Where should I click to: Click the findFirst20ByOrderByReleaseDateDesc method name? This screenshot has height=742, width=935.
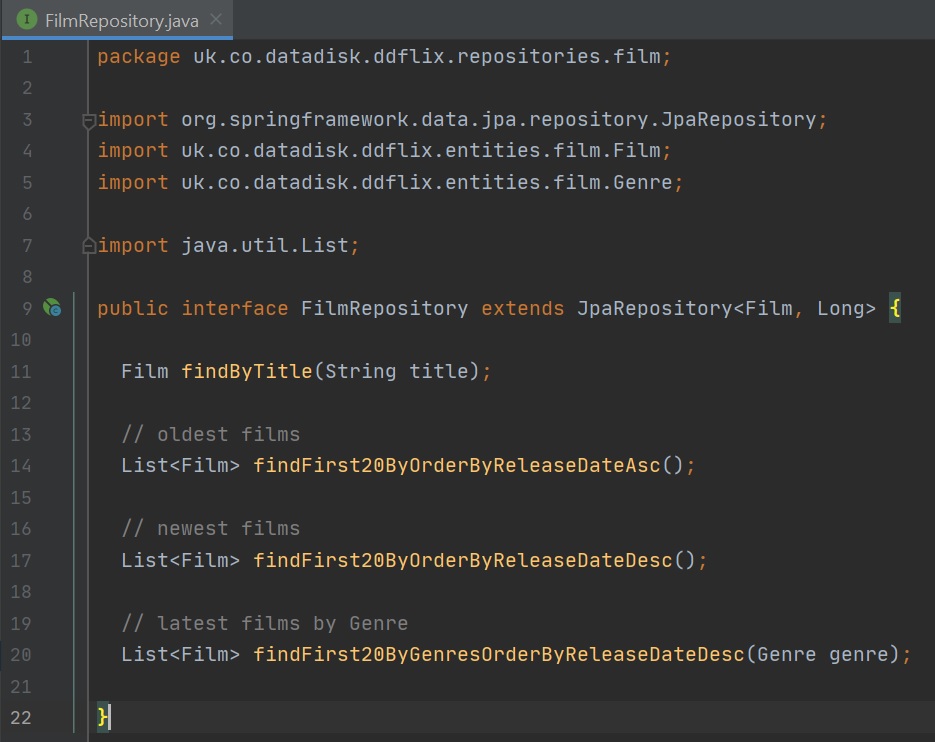coord(462,560)
